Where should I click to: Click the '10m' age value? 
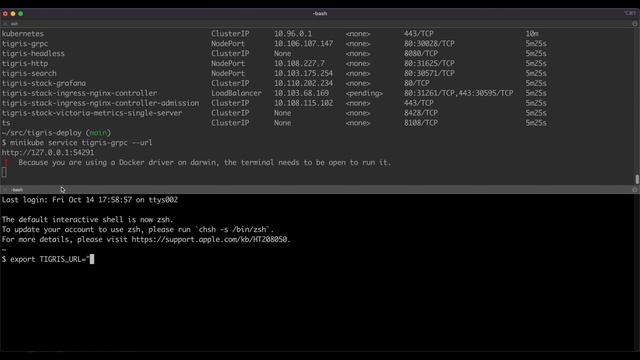tap(532, 34)
